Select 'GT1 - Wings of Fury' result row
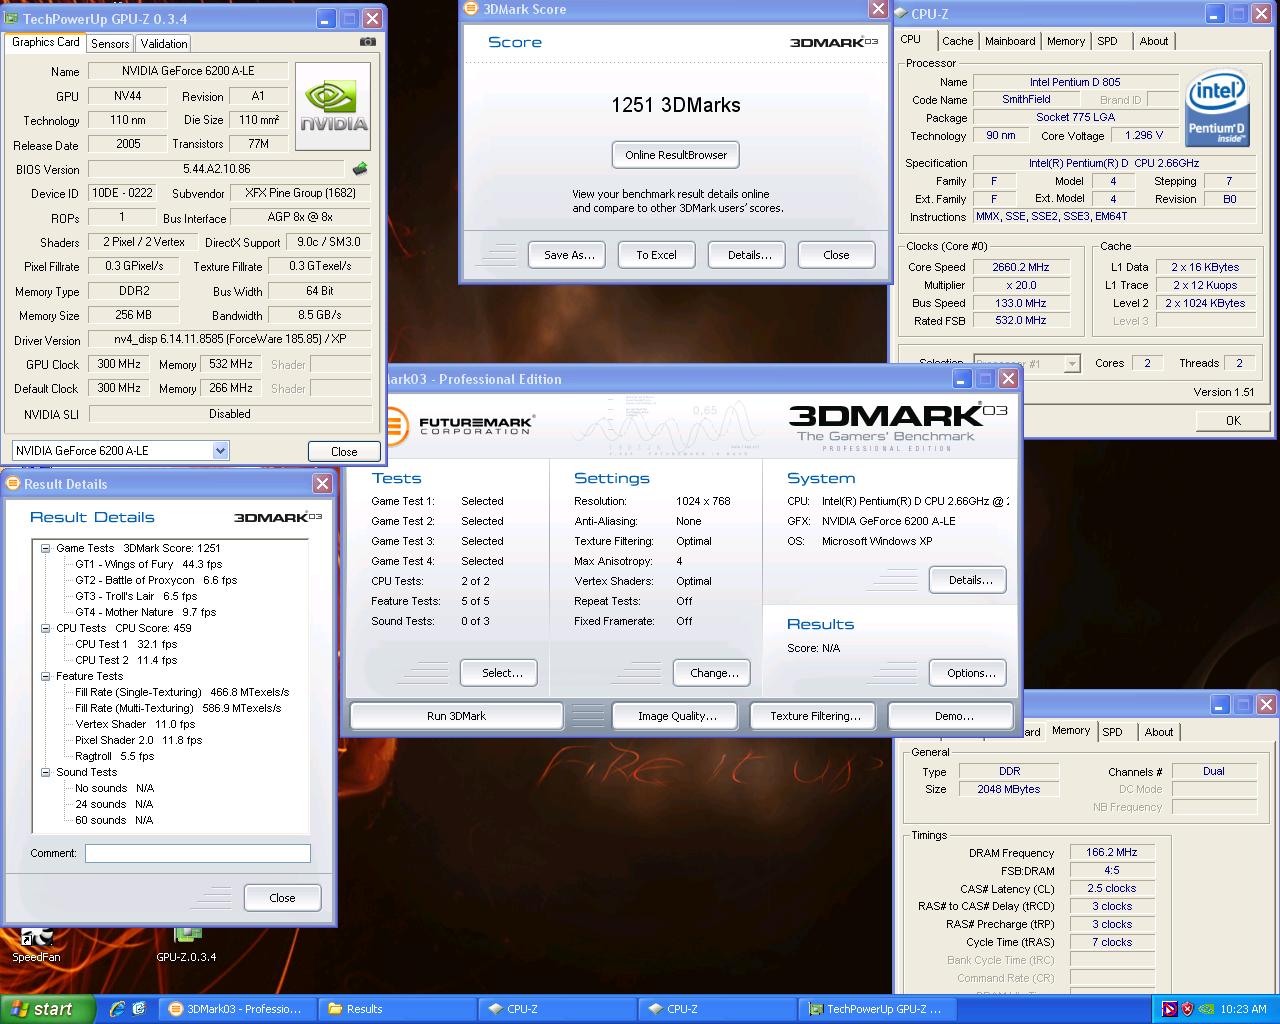 (148, 564)
